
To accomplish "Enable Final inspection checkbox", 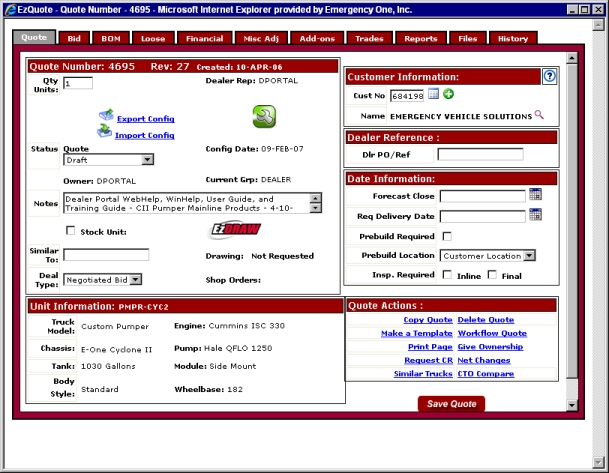I will (x=492, y=275).
